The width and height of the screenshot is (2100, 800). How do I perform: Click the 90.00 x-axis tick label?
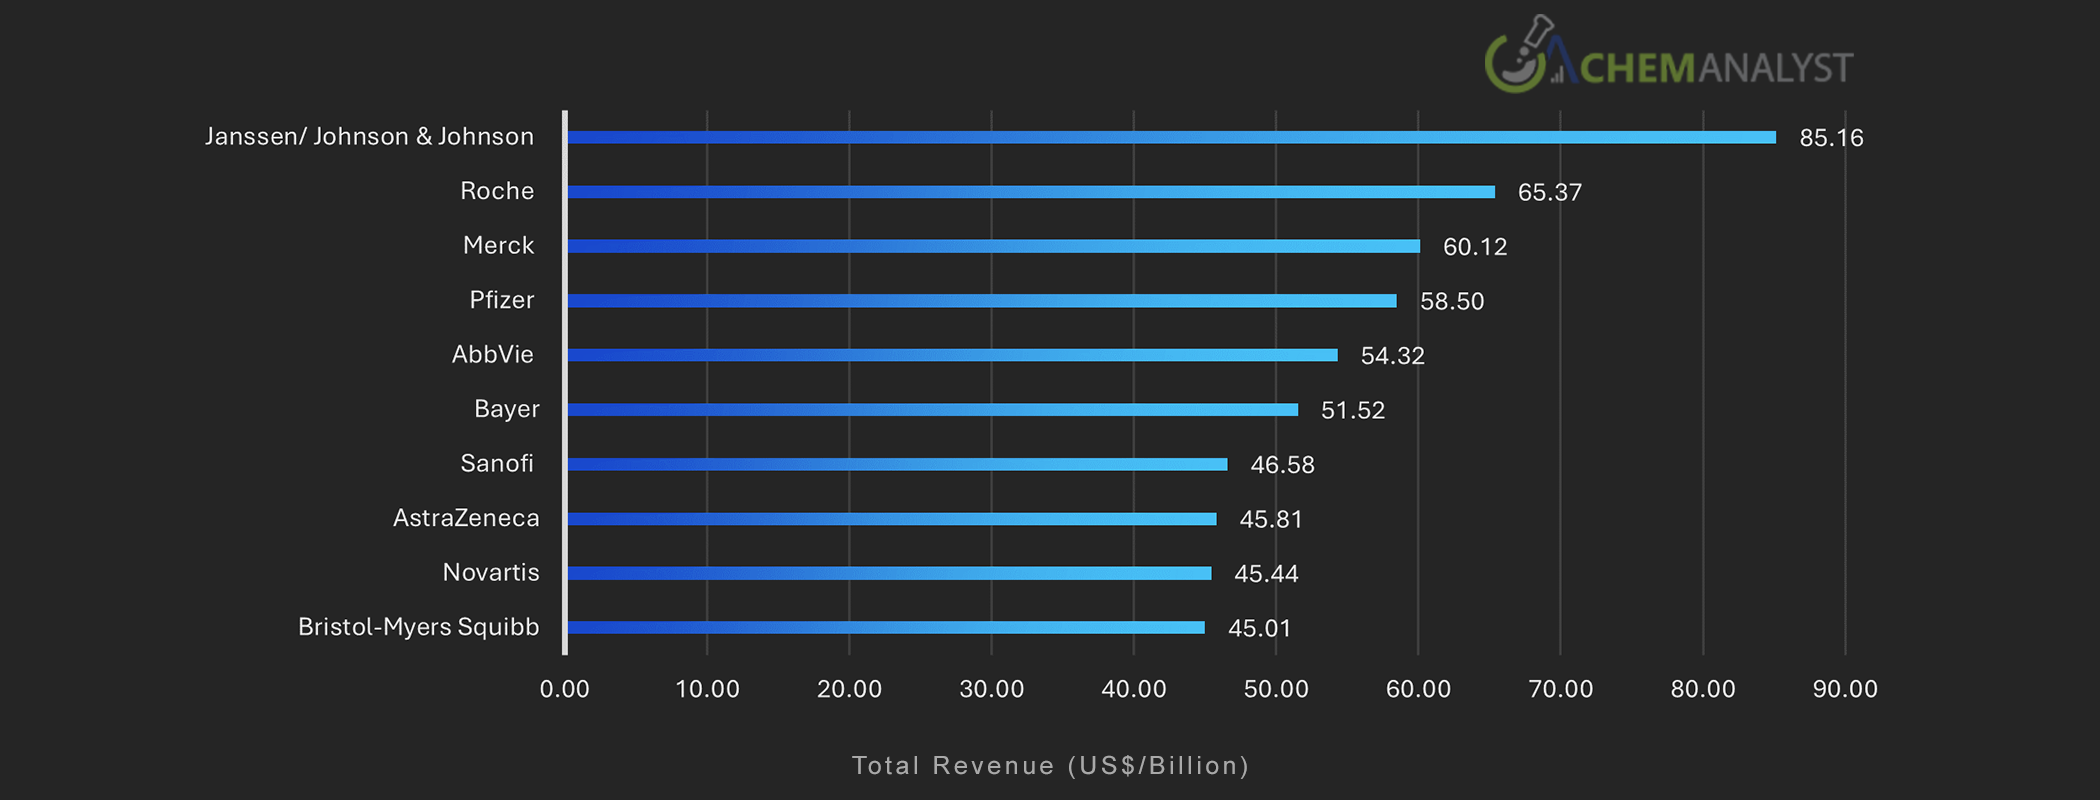tap(1845, 689)
